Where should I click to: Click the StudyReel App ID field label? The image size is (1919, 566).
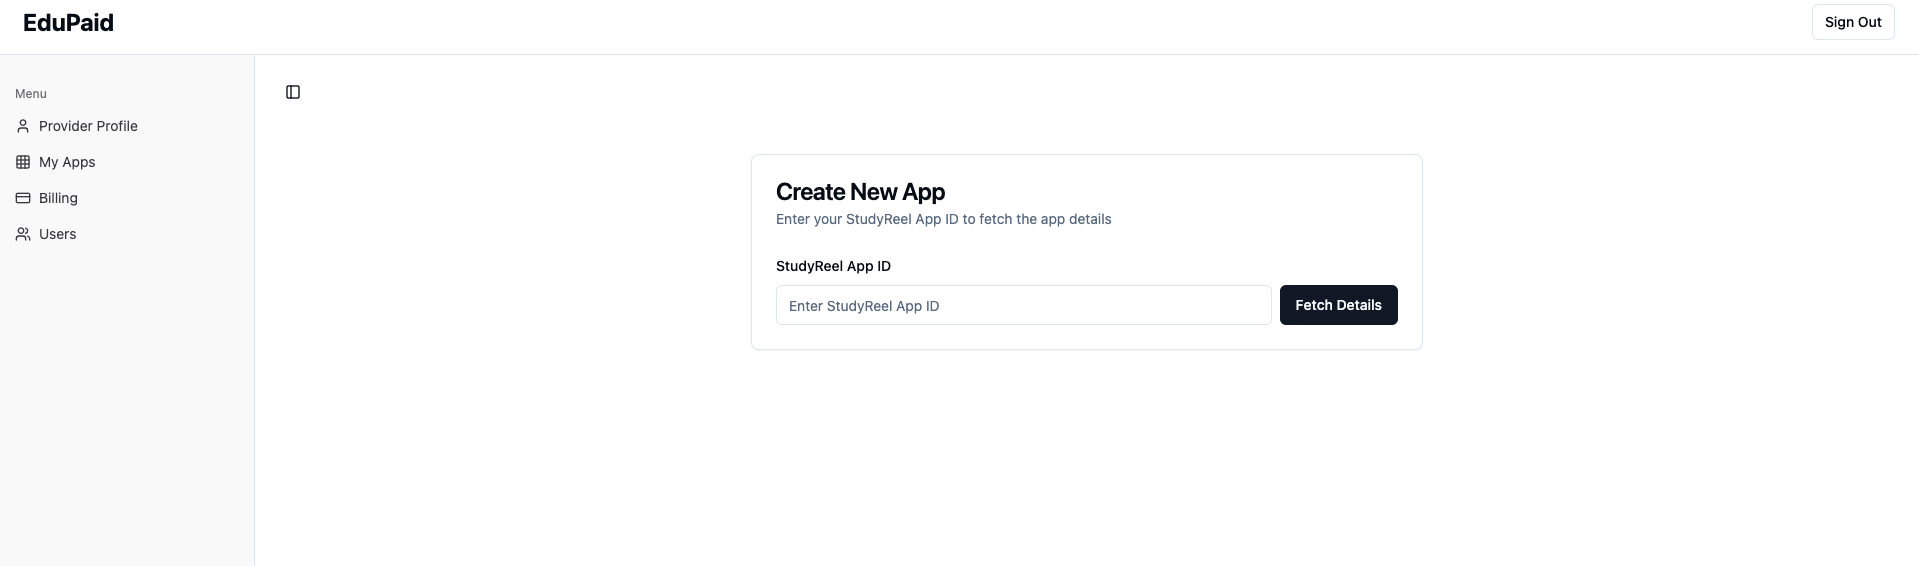tap(833, 266)
